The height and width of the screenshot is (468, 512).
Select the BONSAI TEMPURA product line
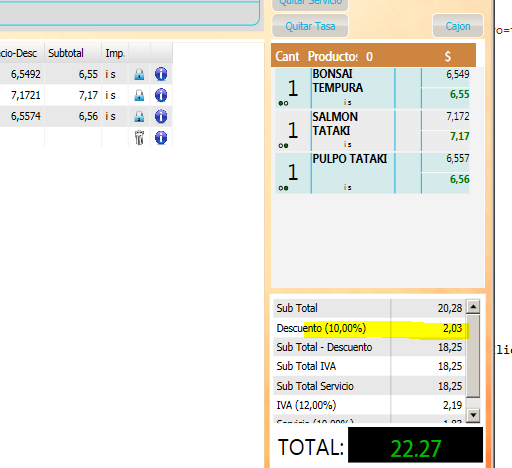(x=372, y=88)
